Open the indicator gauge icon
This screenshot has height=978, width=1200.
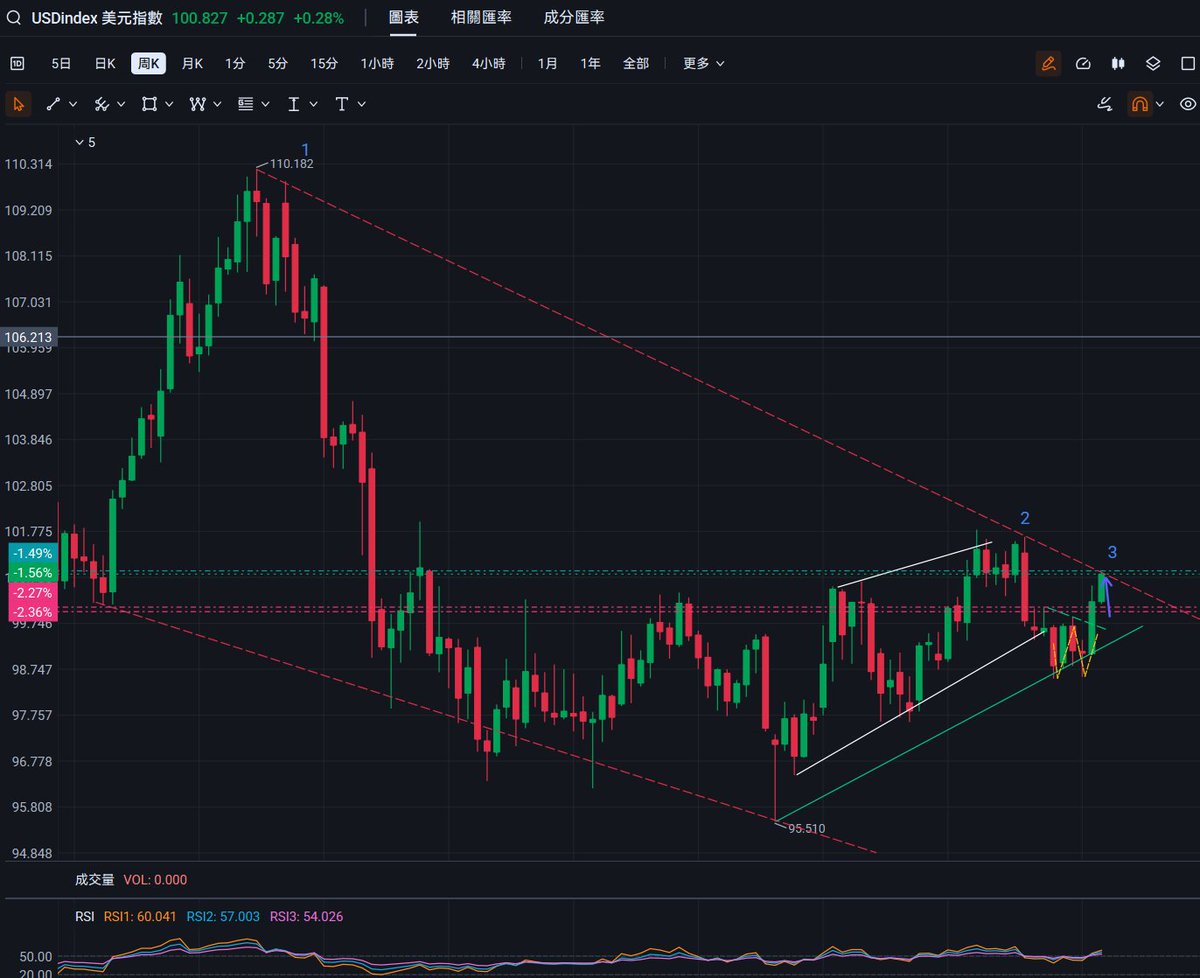pyautogui.click(x=1083, y=63)
